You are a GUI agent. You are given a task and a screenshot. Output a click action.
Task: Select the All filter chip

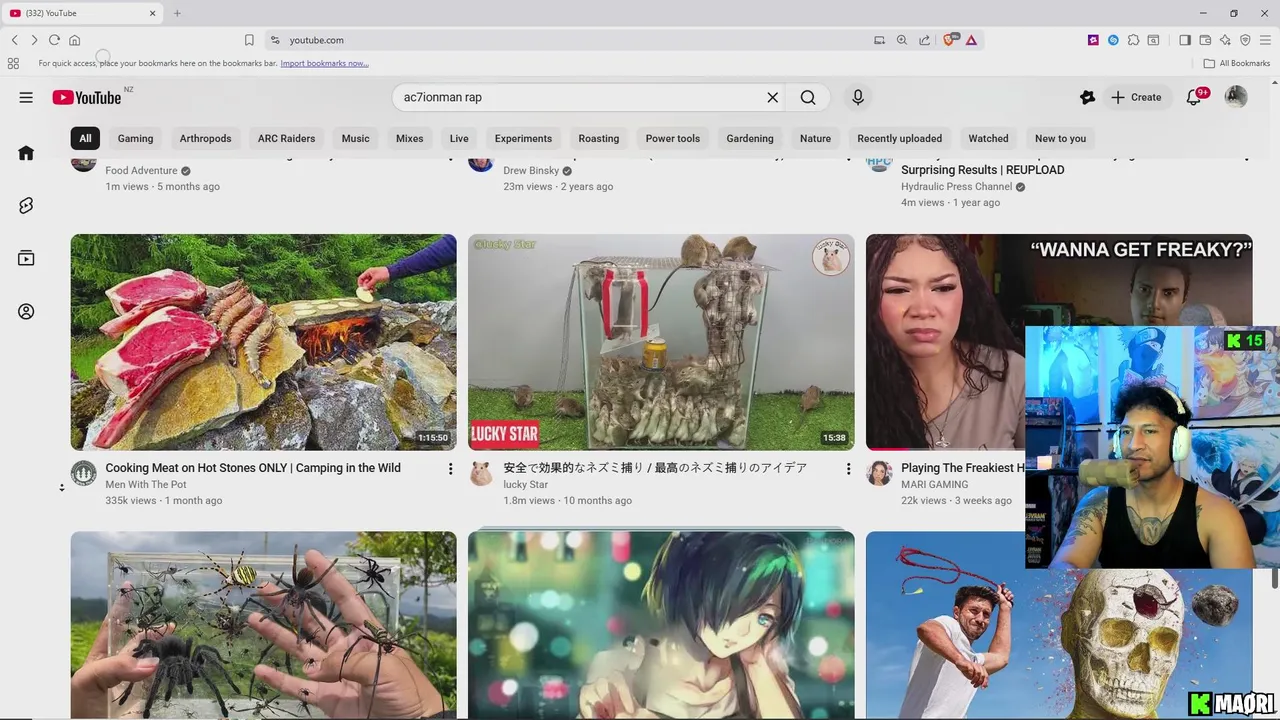[x=85, y=138]
